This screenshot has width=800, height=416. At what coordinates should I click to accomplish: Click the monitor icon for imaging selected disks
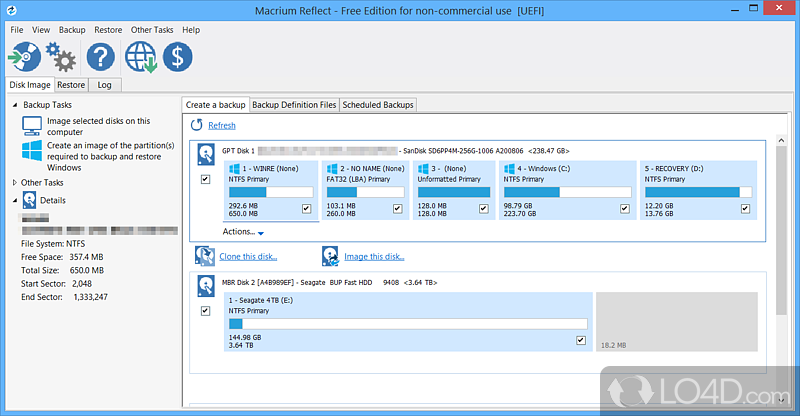[32, 126]
